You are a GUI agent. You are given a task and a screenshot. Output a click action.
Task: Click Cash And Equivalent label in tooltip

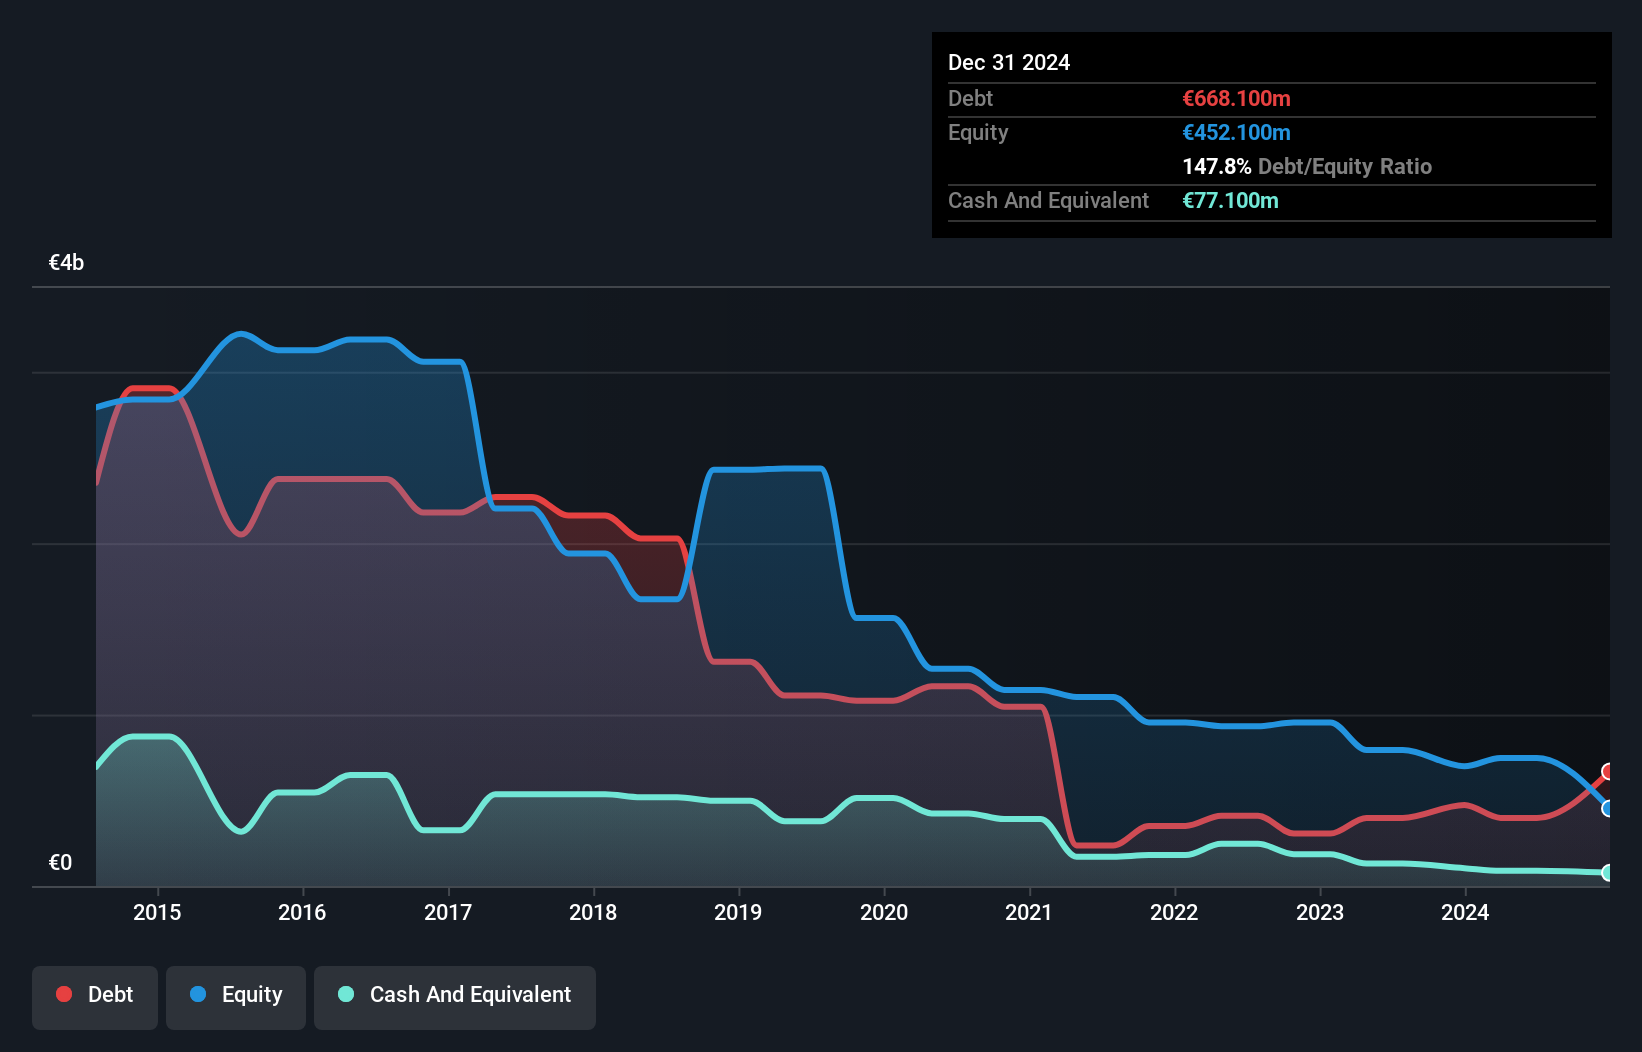click(1049, 201)
